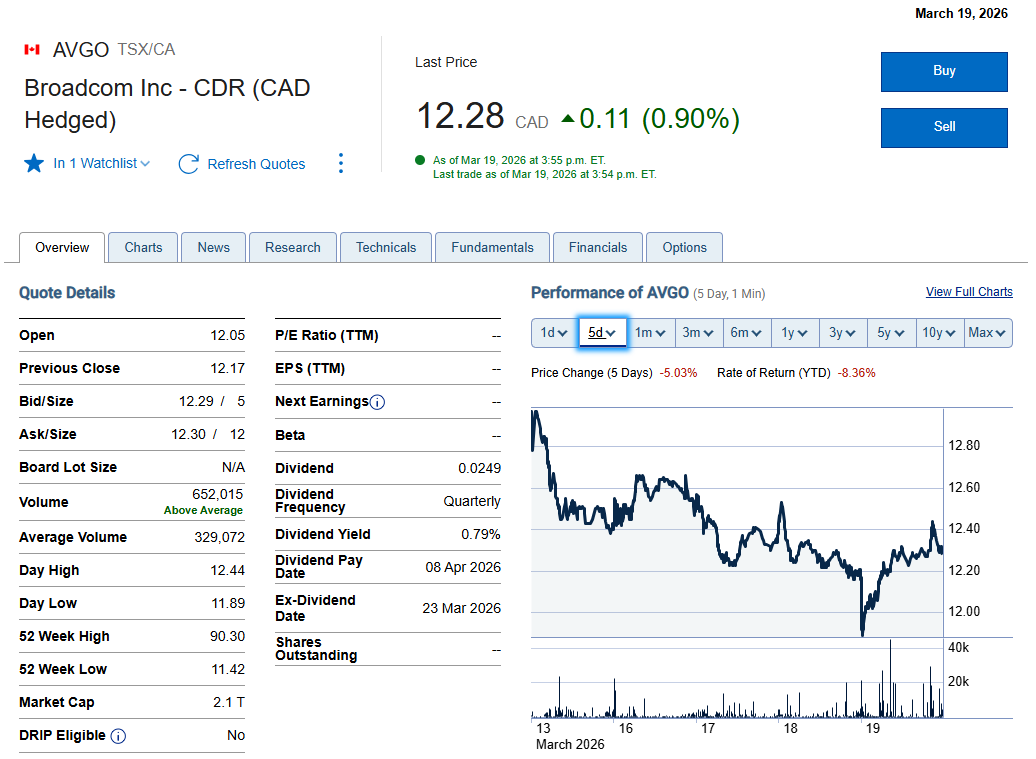Select the Max chart range
This screenshot has height=759, width=1036.
pyautogui.click(x=987, y=333)
